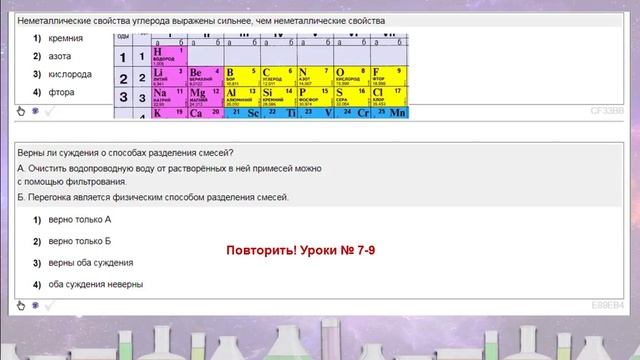Viewport: 640px width, 360px height.
Task: Click beryllium Be cell in periodic table
Action: tap(206, 76)
